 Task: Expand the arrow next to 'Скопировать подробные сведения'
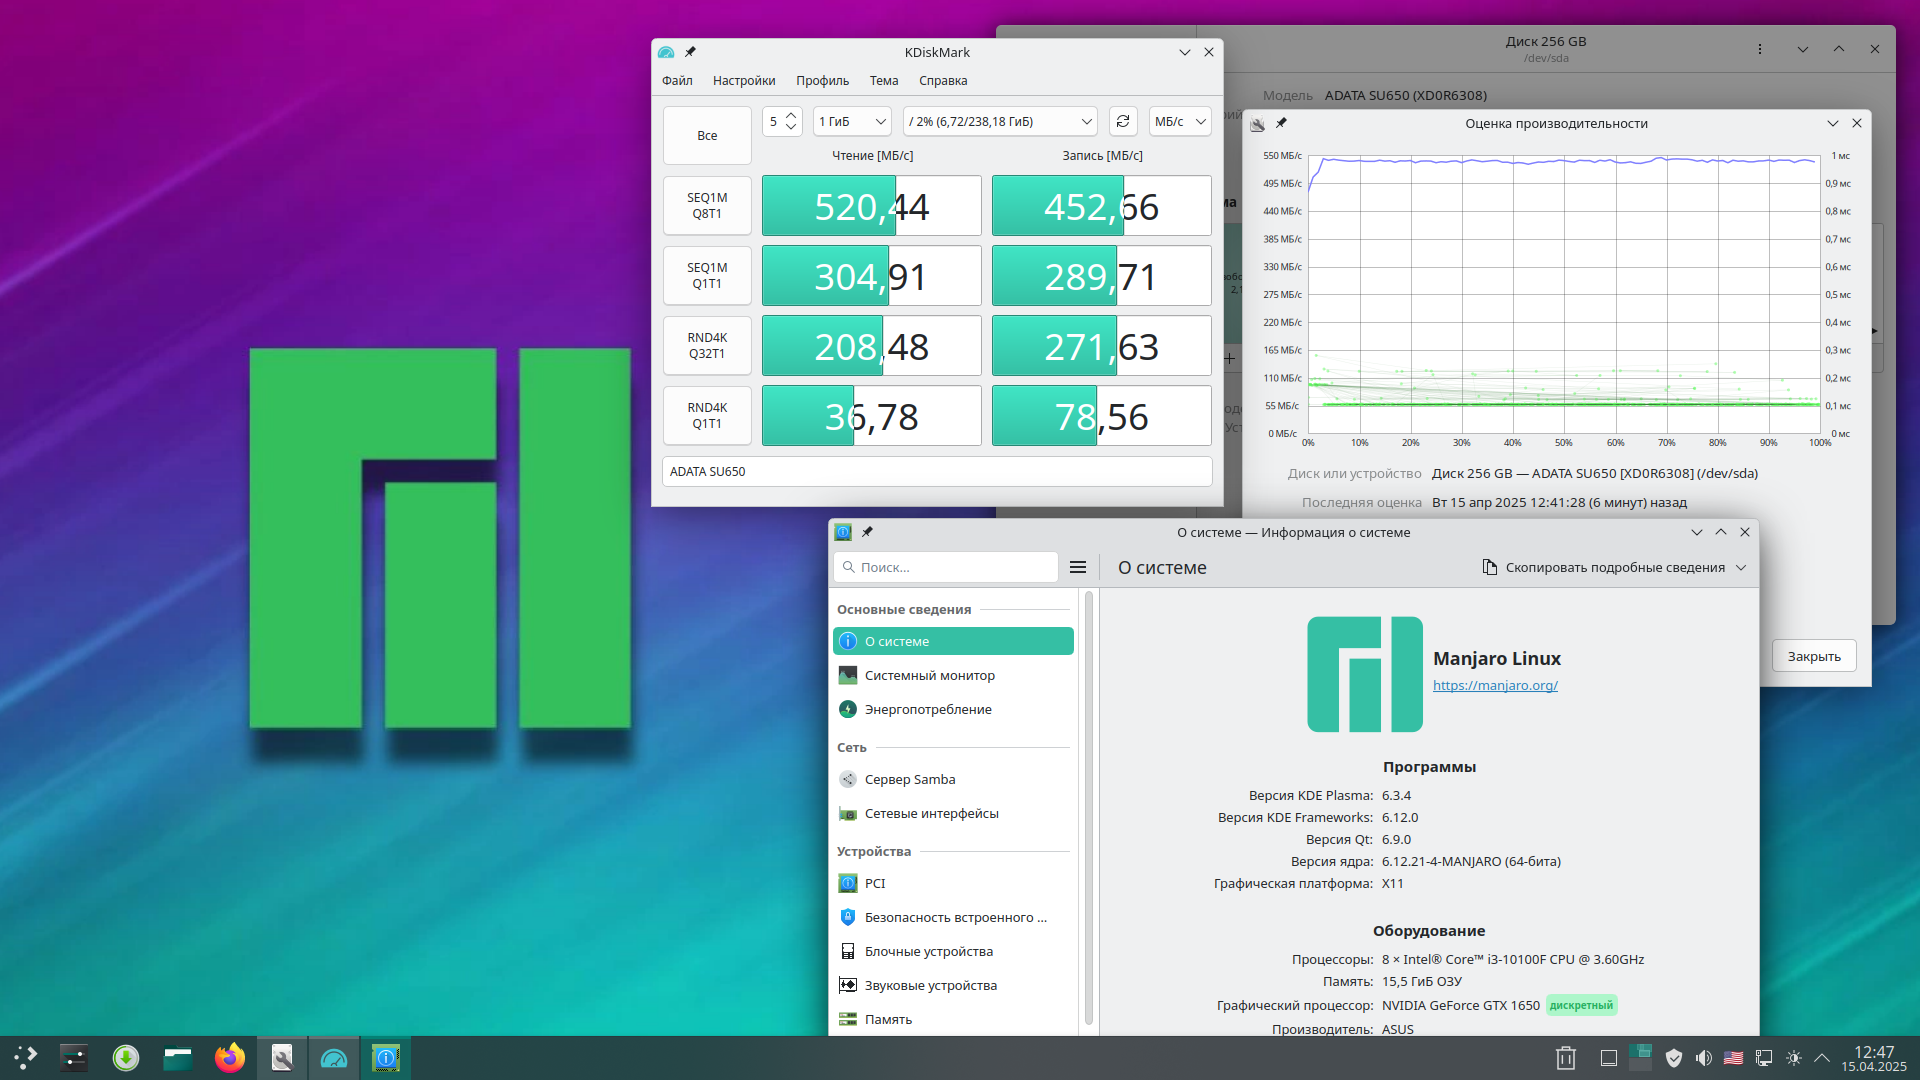tap(1741, 567)
